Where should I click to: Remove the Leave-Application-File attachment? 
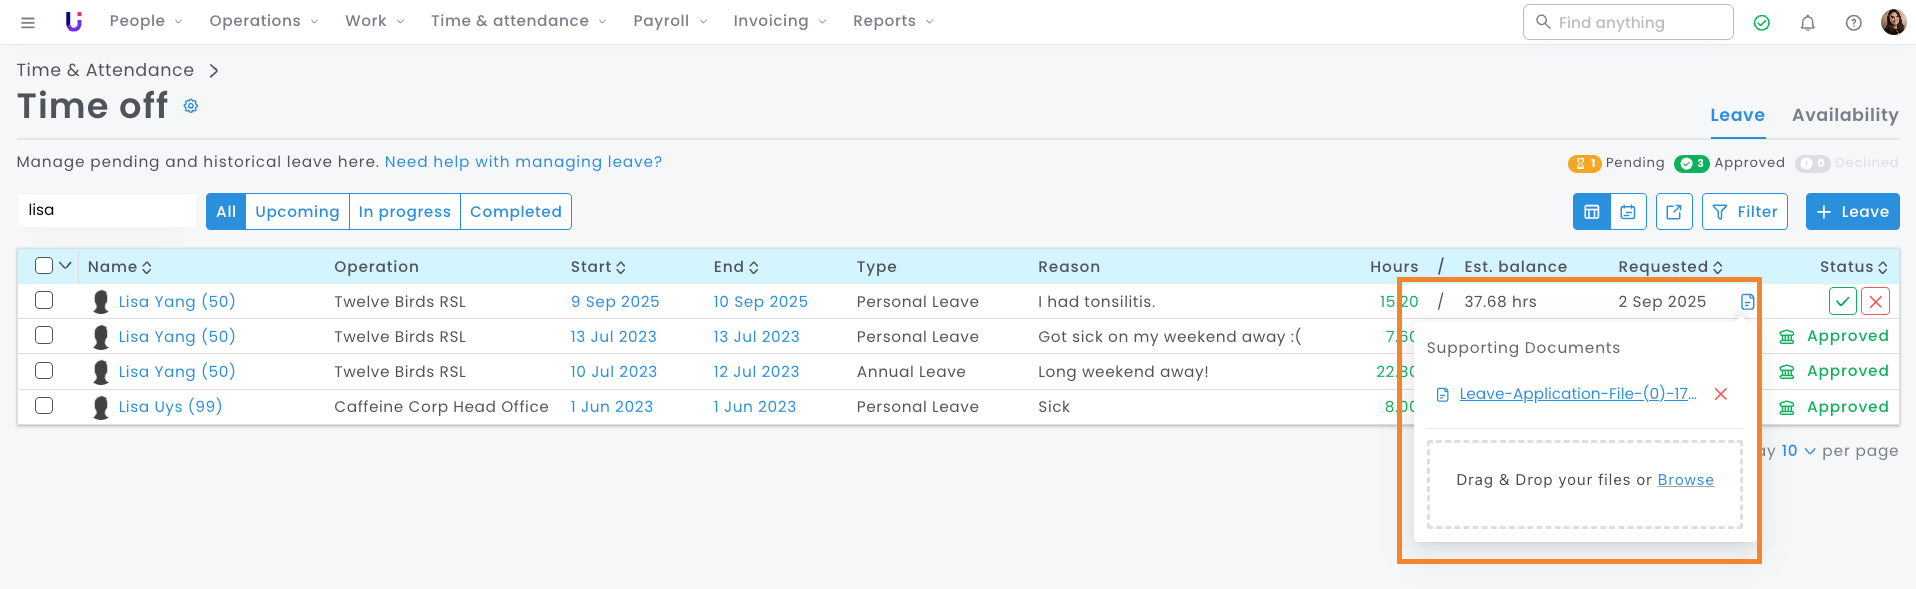coord(1721,394)
